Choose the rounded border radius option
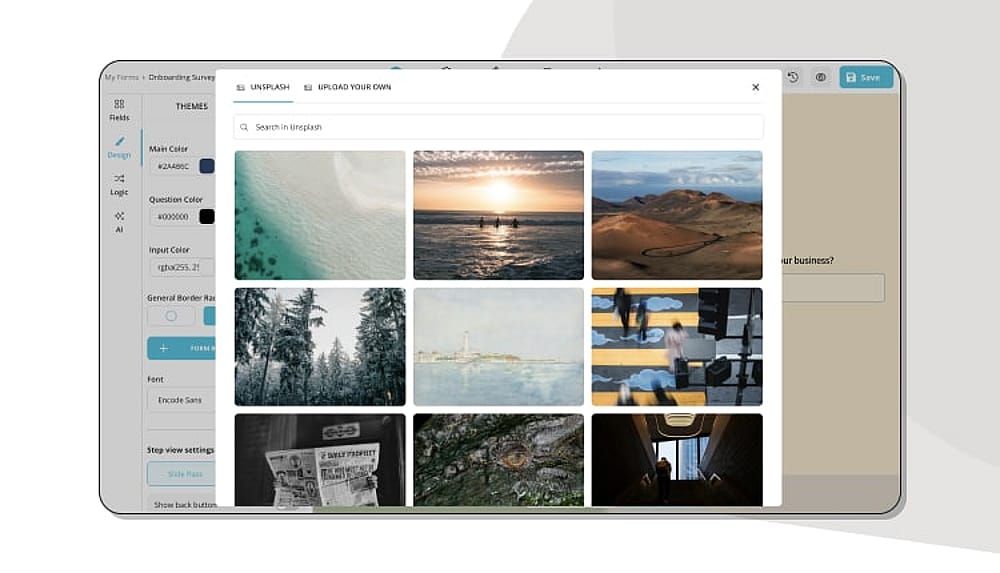 pos(171,316)
